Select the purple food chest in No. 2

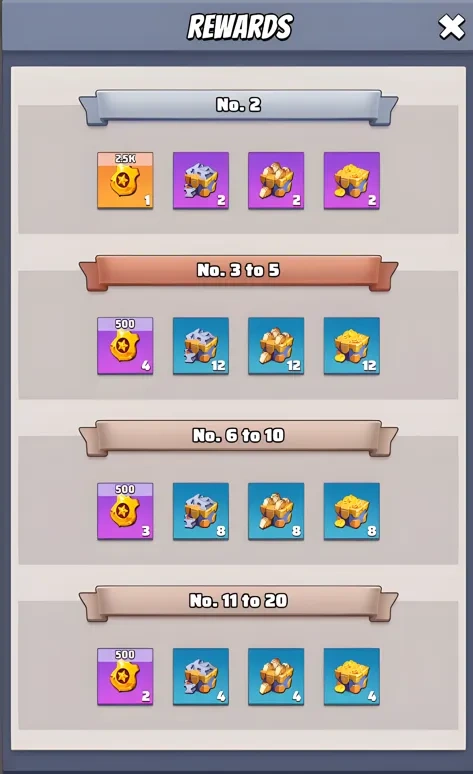(276, 181)
